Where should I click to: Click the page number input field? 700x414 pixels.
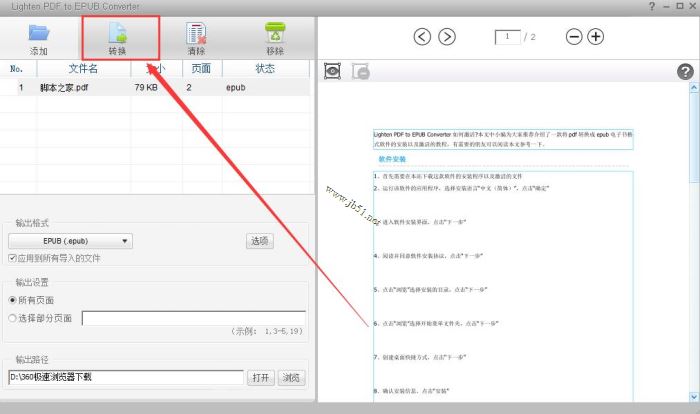click(508, 37)
